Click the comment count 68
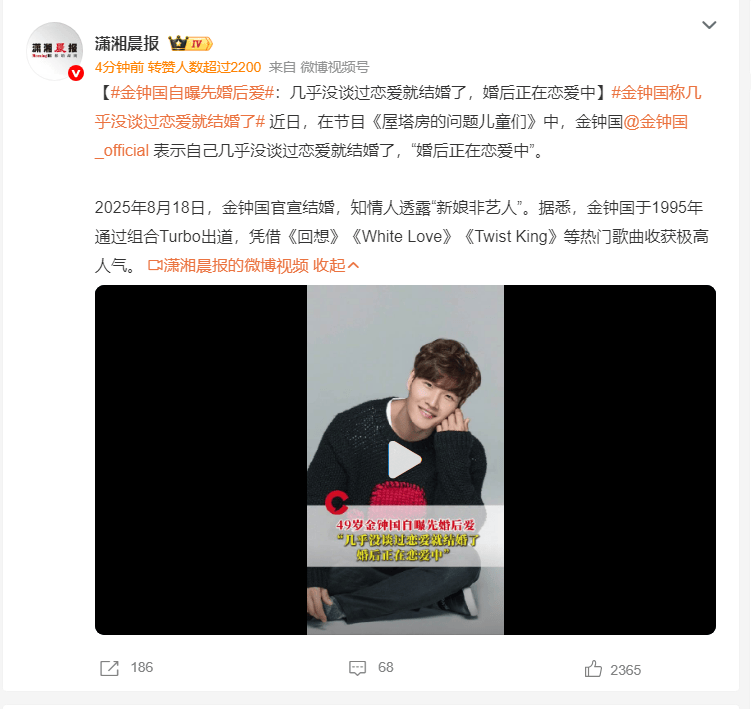 pyautogui.click(x=386, y=667)
